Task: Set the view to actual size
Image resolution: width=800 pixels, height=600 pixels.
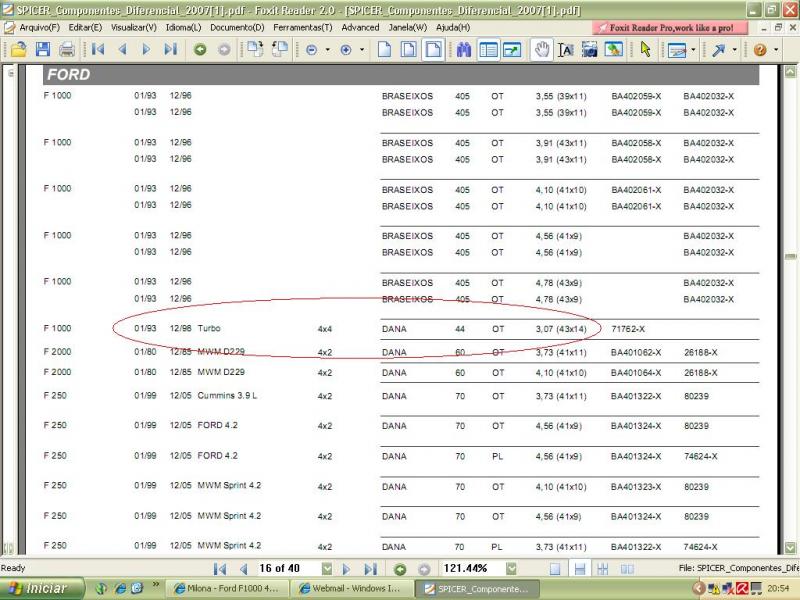Action: click(384, 49)
